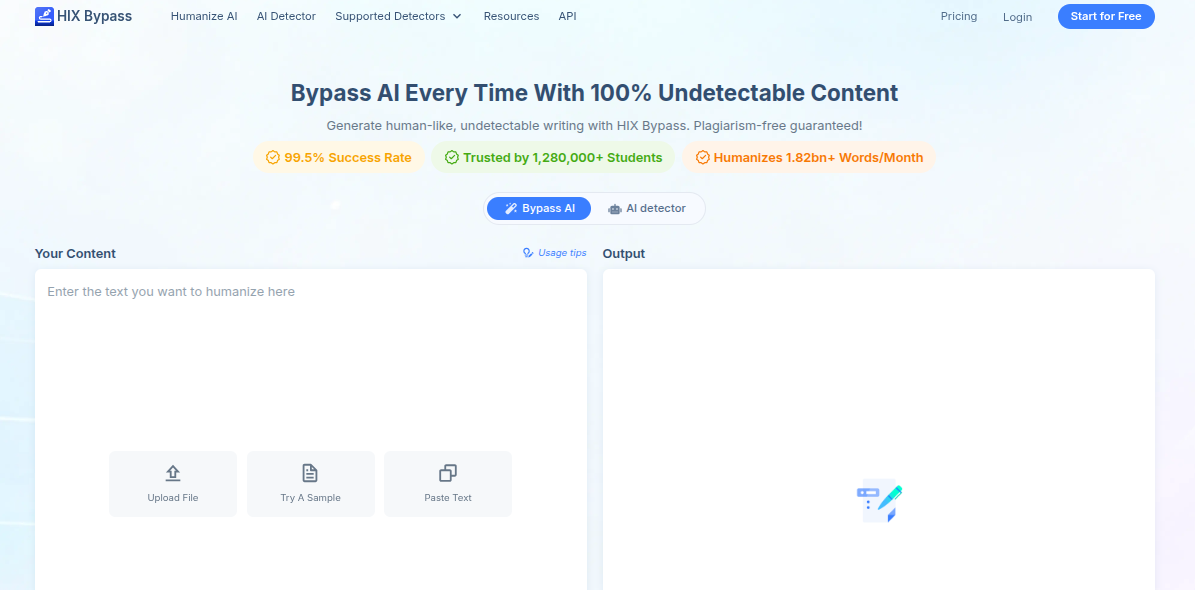Open the Humanize AI menu item
This screenshot has height=590, width=1195.
[204, 16]
